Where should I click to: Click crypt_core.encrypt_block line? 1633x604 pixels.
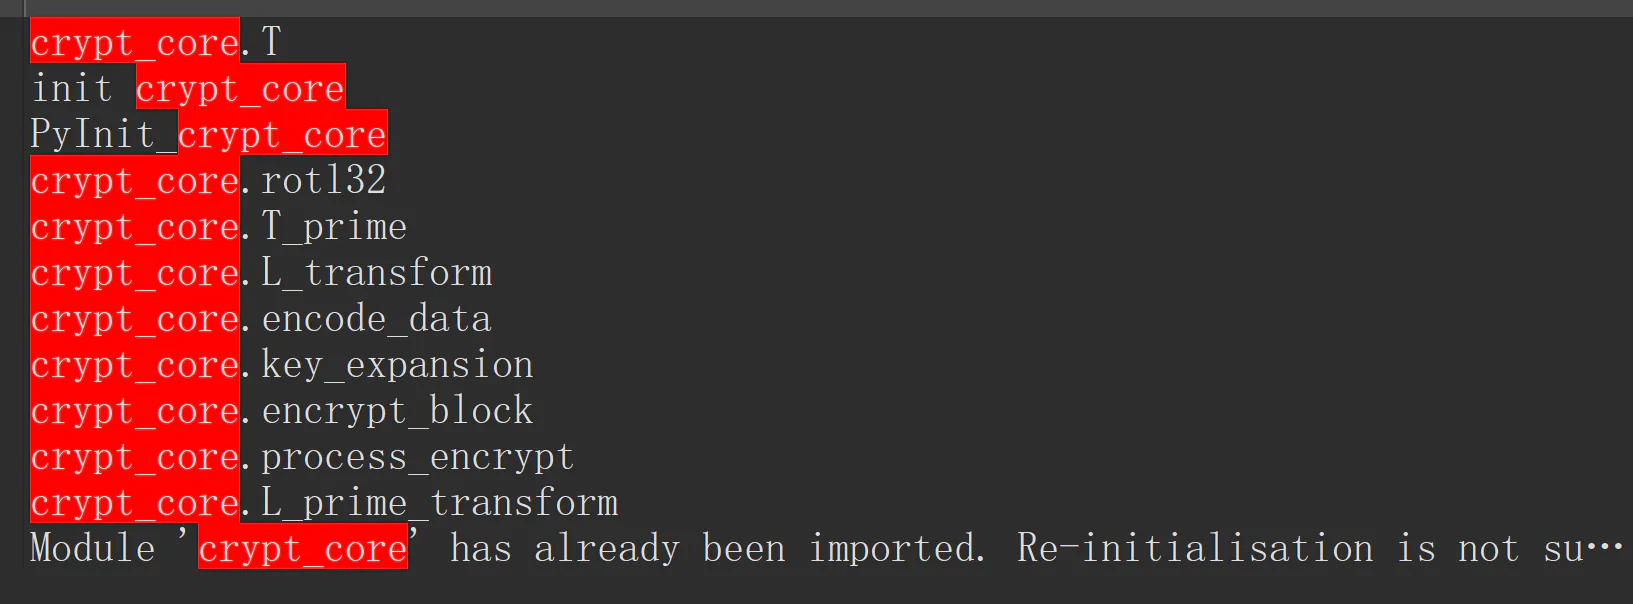pos(282,410)
